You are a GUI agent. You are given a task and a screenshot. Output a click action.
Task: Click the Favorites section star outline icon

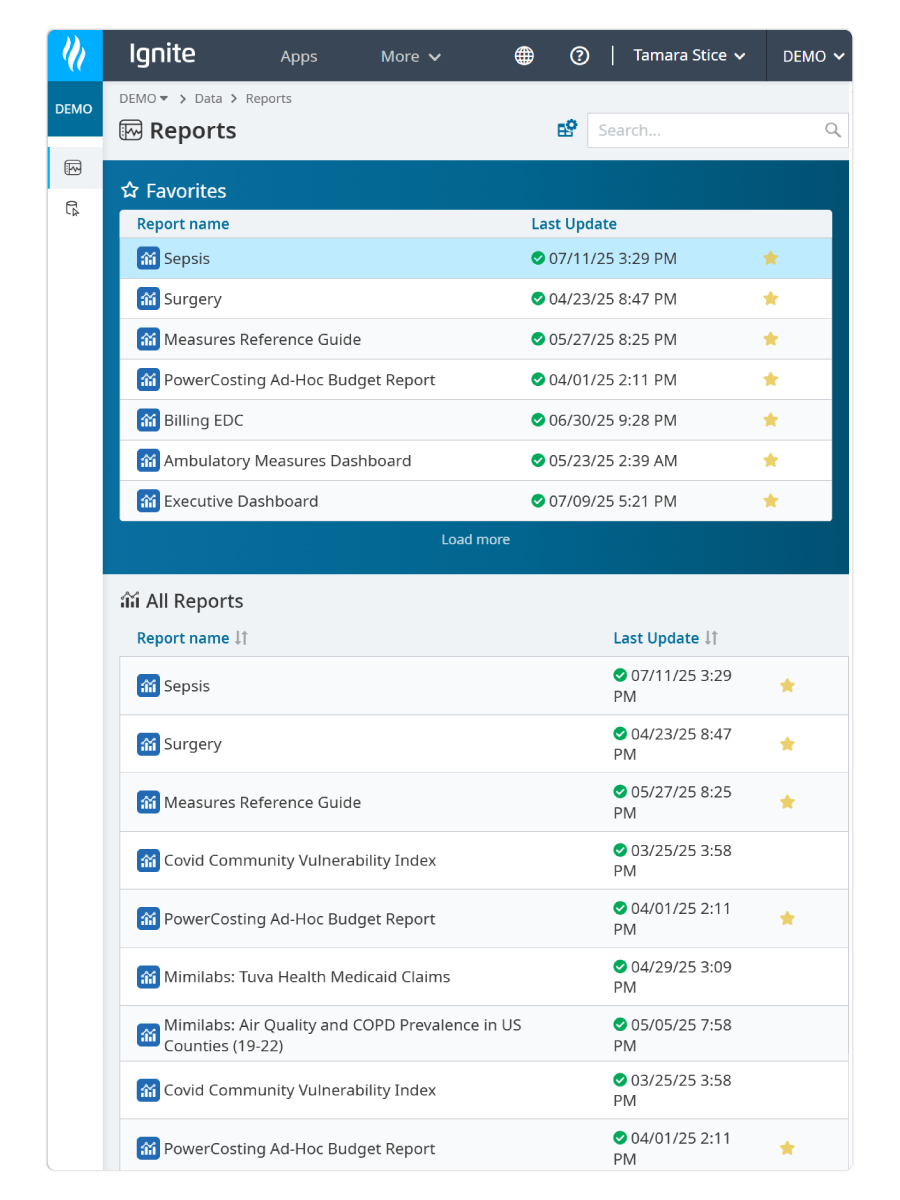(x=129, y=190)
